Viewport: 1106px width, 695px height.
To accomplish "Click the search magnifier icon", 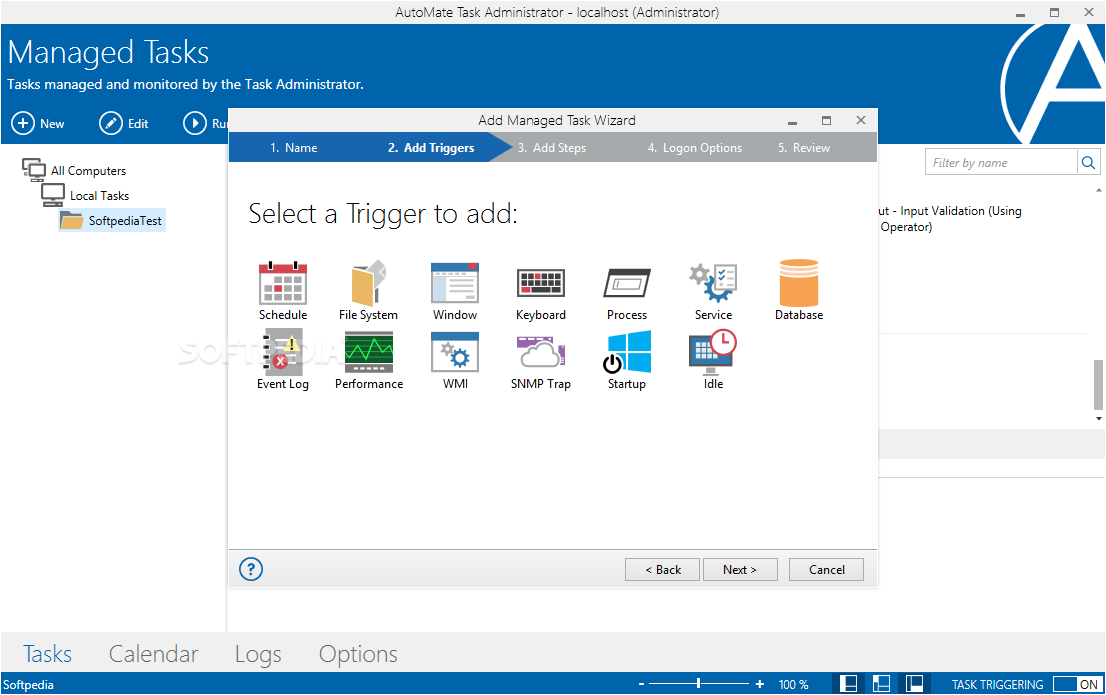I will [1088, 163].
